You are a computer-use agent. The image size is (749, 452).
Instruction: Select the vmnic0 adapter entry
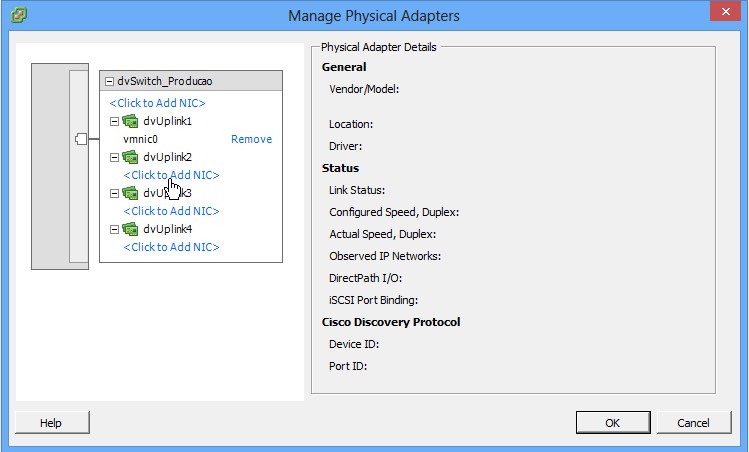point(141,139)
